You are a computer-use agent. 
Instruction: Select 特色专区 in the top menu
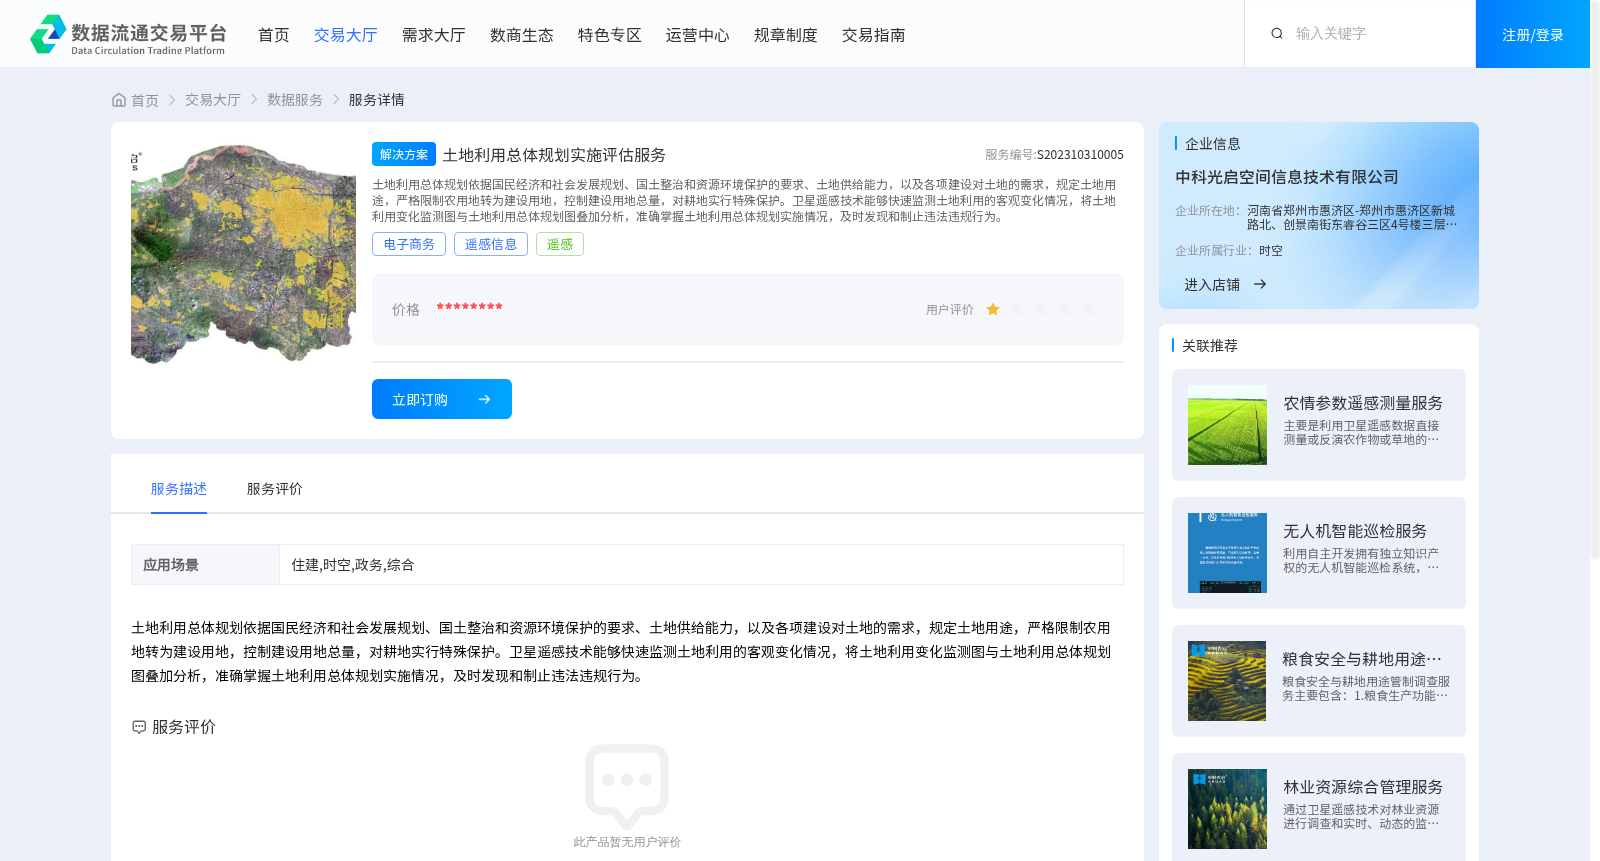pos(610,35)
